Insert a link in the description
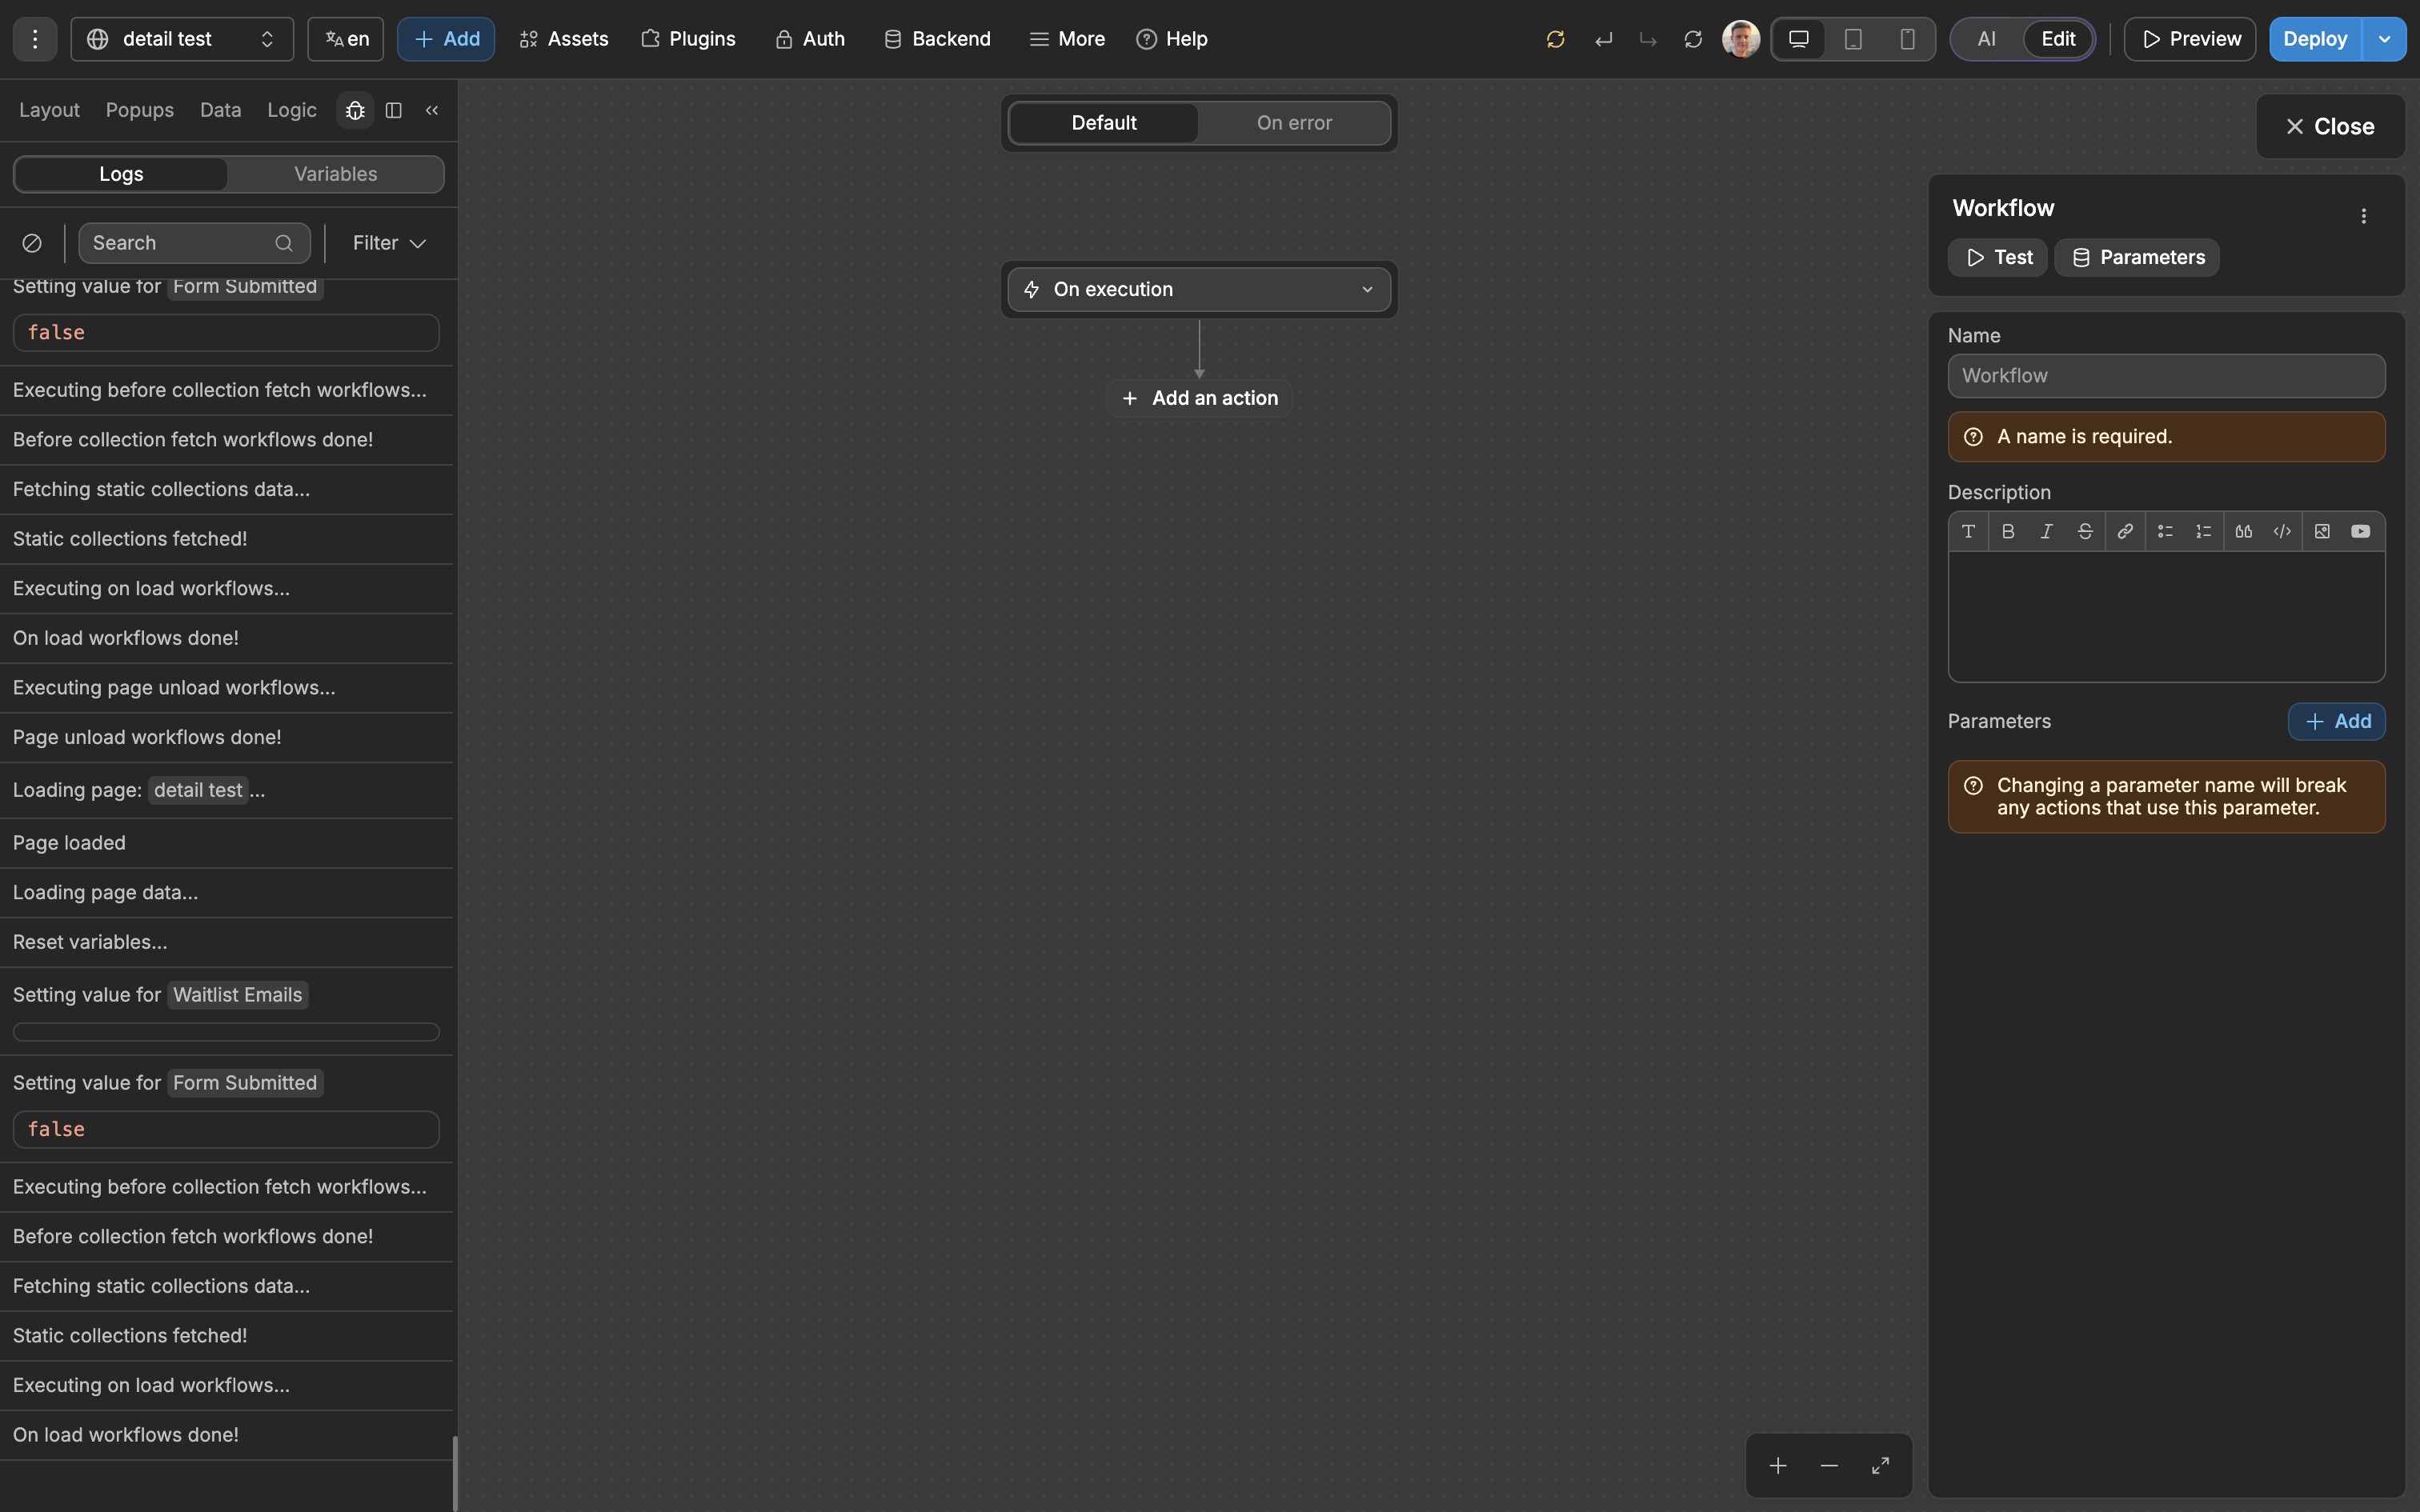The height and width of the screenshot is (1512, 2420). (2125, 532)
